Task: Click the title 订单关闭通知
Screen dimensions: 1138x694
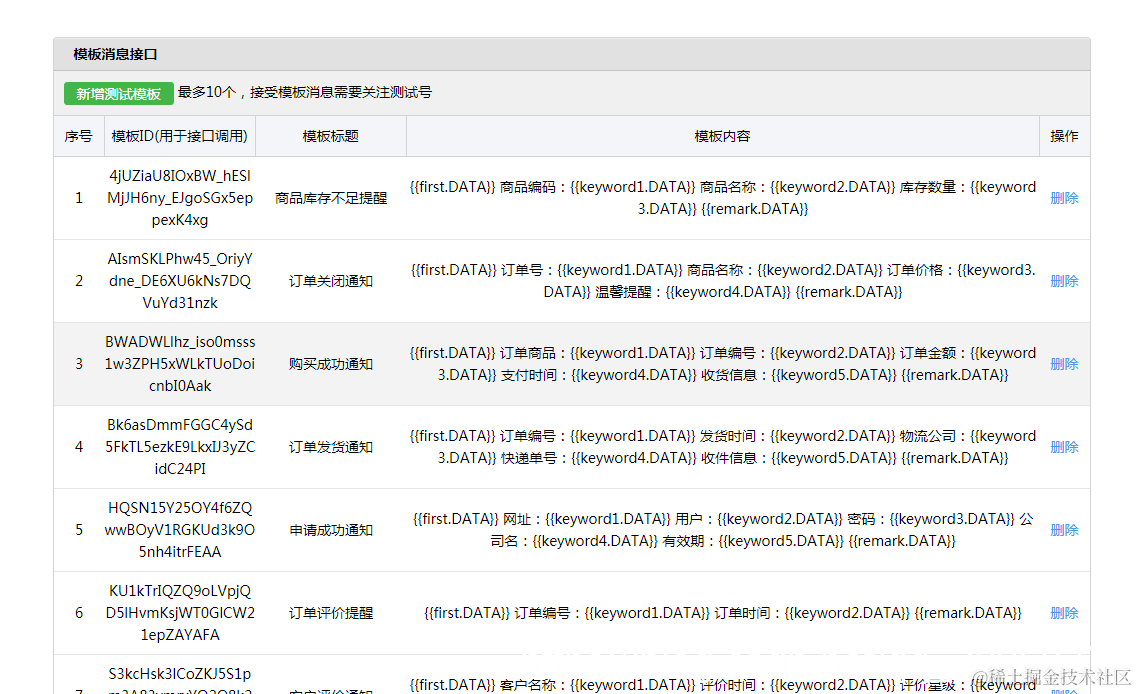Action: tap(330, 281)
